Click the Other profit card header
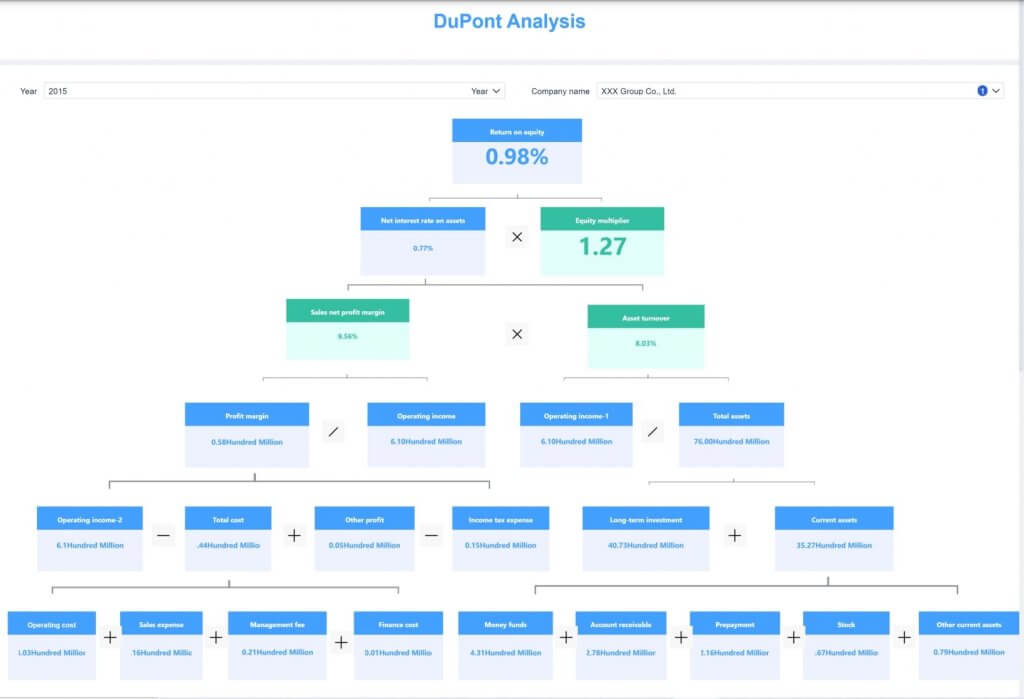1024x699 pixels. coord(364,519)
